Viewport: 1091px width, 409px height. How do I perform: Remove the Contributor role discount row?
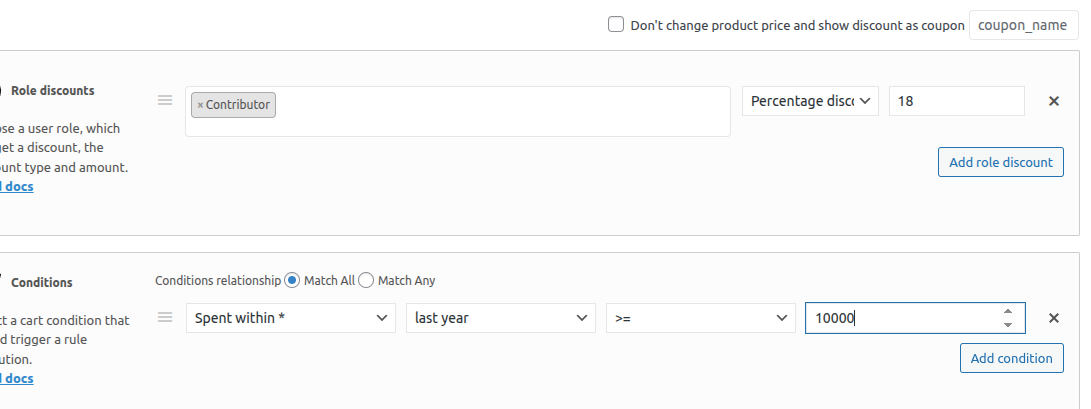(1053, 101)
